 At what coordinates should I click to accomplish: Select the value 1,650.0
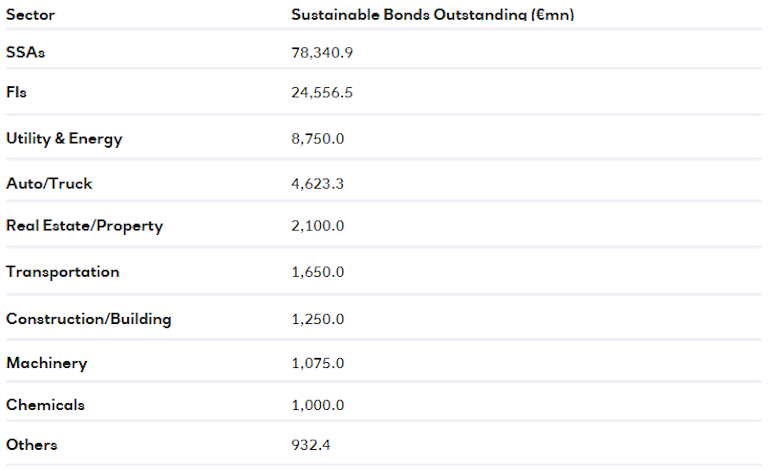tap(318, 272)
